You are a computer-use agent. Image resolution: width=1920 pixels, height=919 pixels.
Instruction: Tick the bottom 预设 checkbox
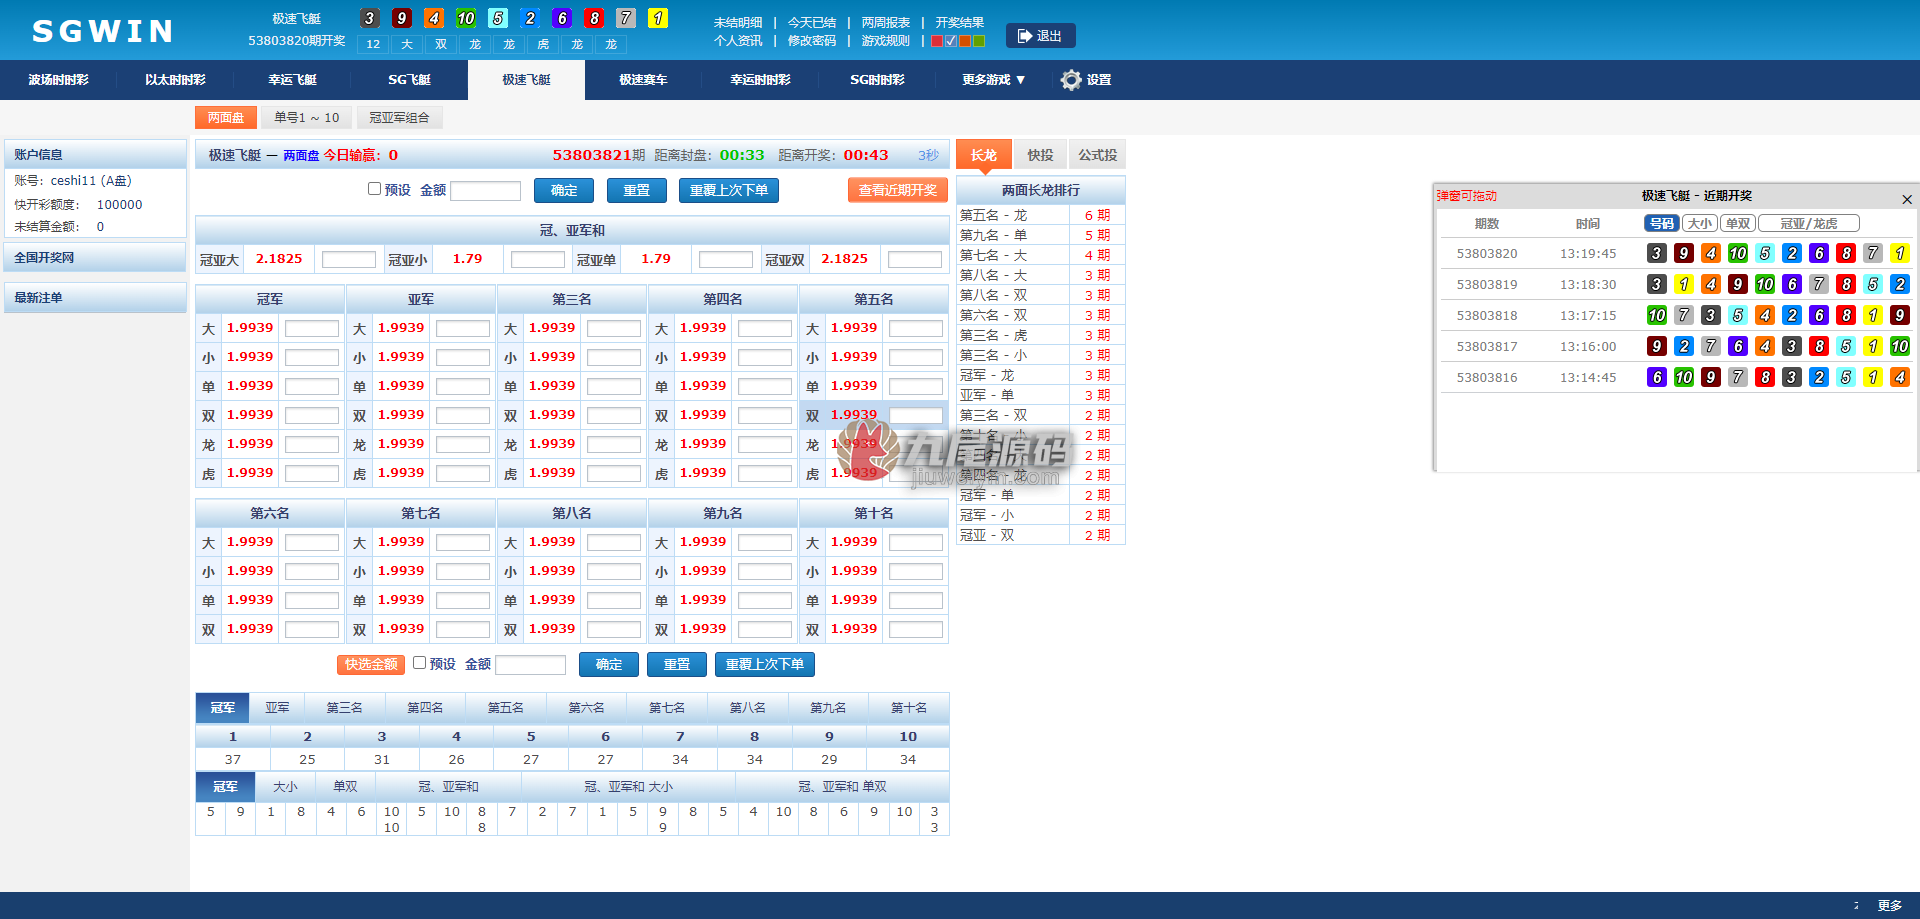click(419, 662)
